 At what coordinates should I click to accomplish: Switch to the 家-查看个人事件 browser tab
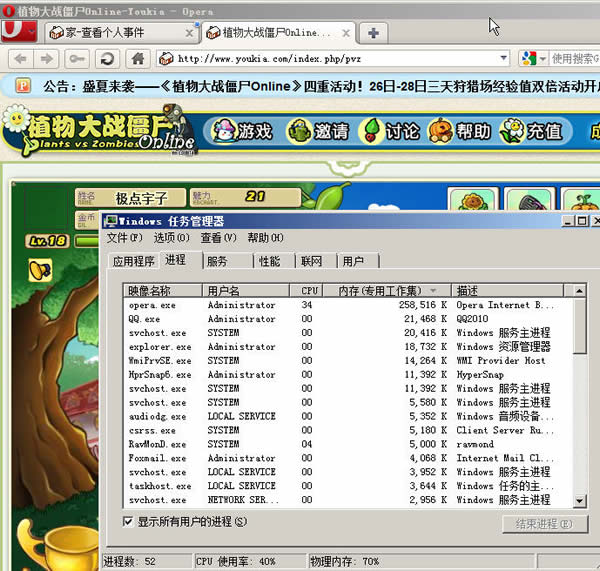tap(121, 33)
